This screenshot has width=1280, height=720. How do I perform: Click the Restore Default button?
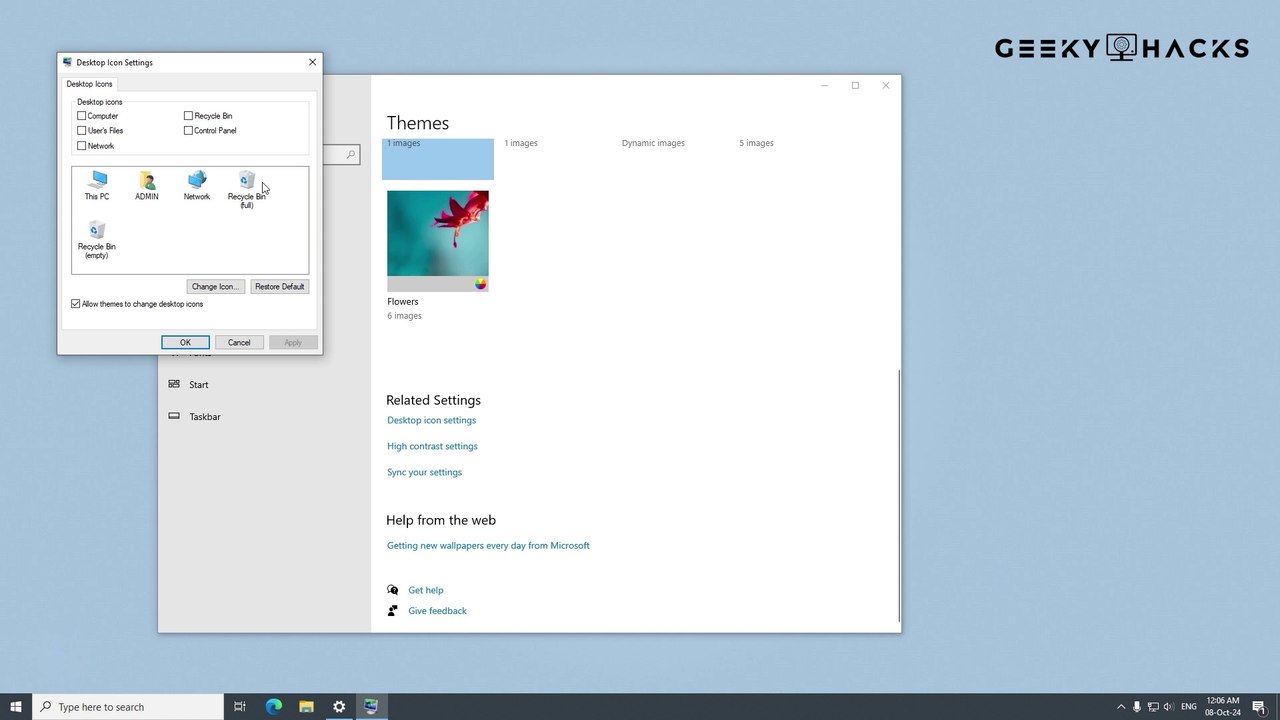pyautogui.click(x=279, y=286)
